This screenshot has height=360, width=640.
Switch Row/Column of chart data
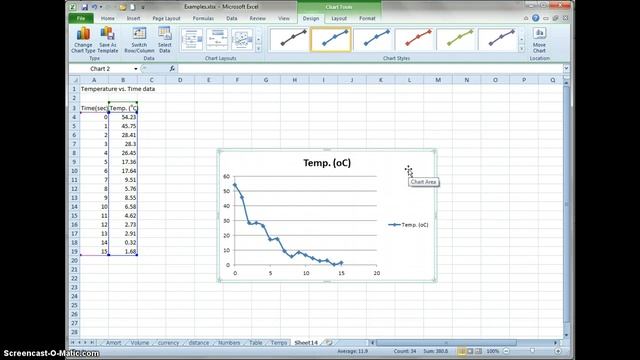pos(139,40)
